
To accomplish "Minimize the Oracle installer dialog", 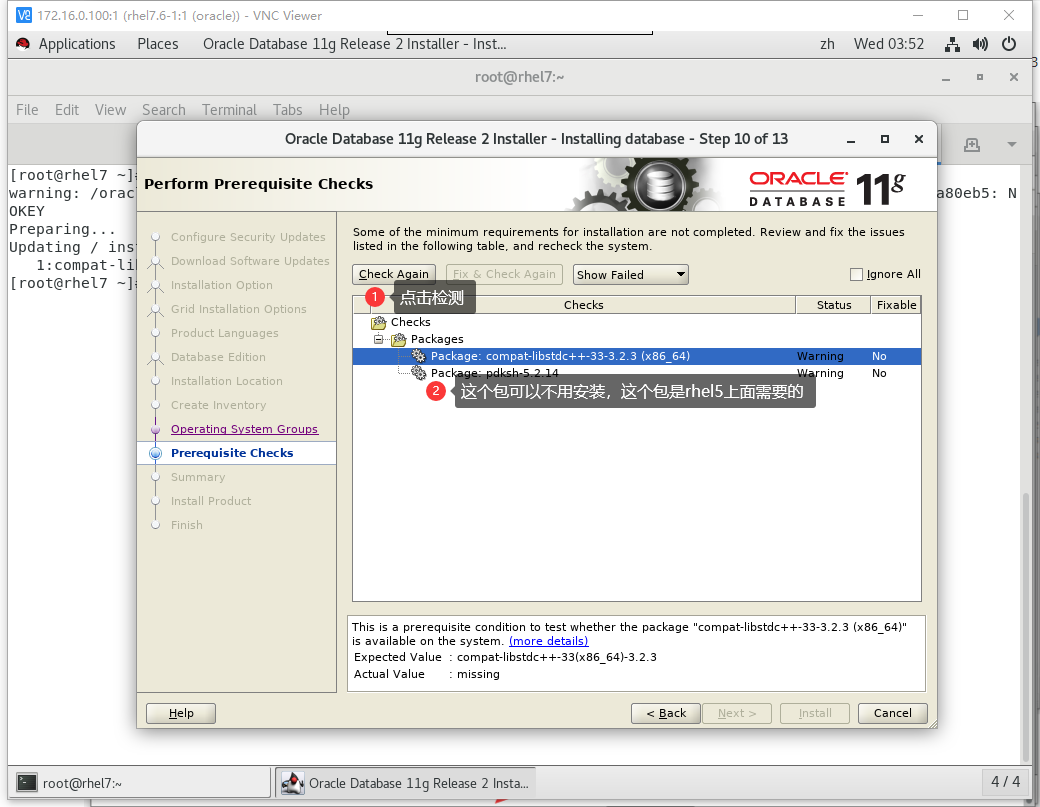I will pyautogui.click(x=851, y=139).
